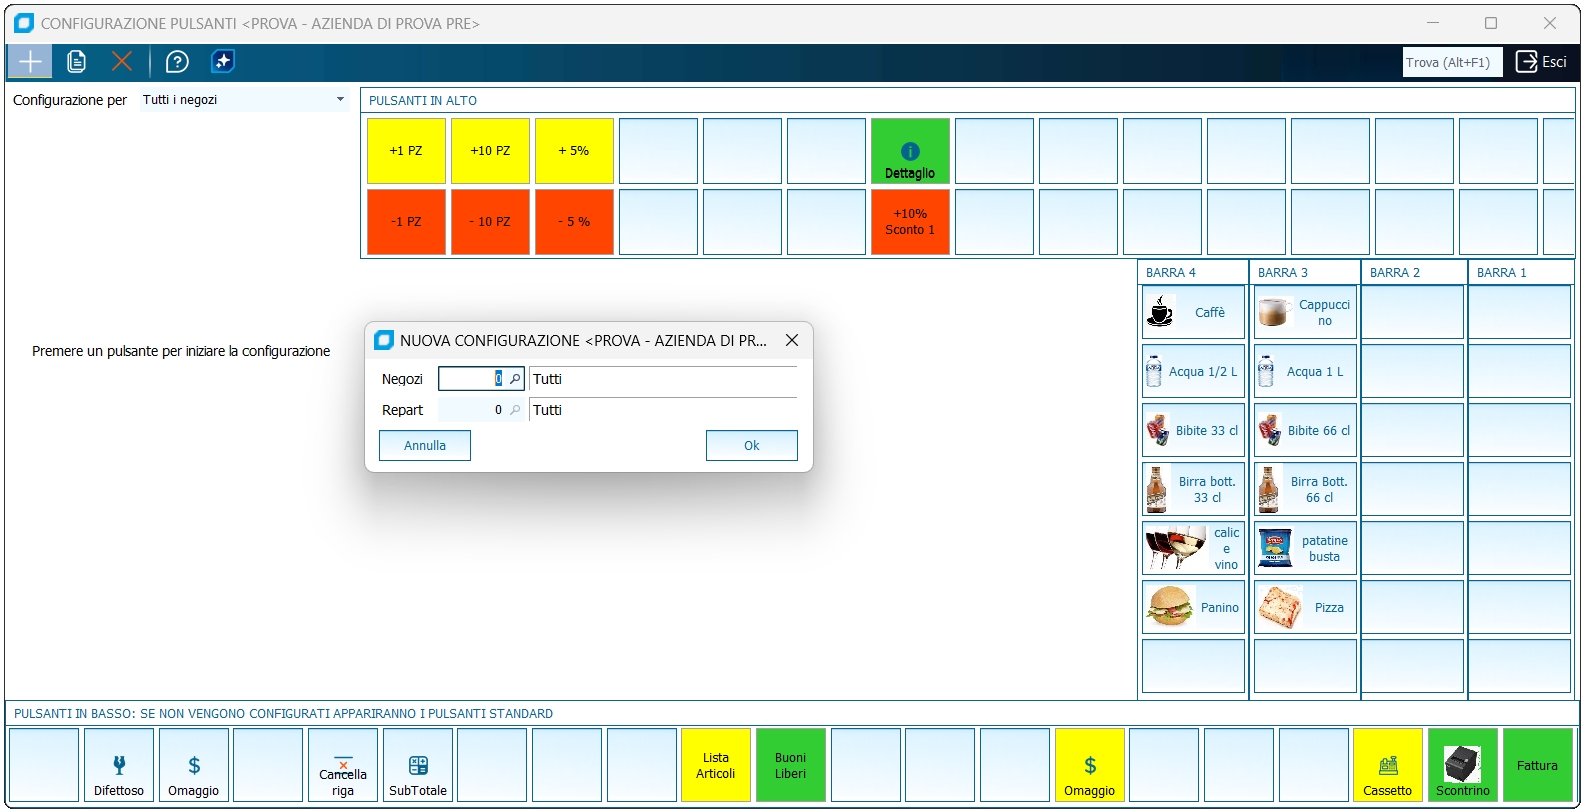The width and height of the screenshot is (1584, 811).
Task: Click the blue star assistant toolbar icon
Action: (x=223, y=62)
